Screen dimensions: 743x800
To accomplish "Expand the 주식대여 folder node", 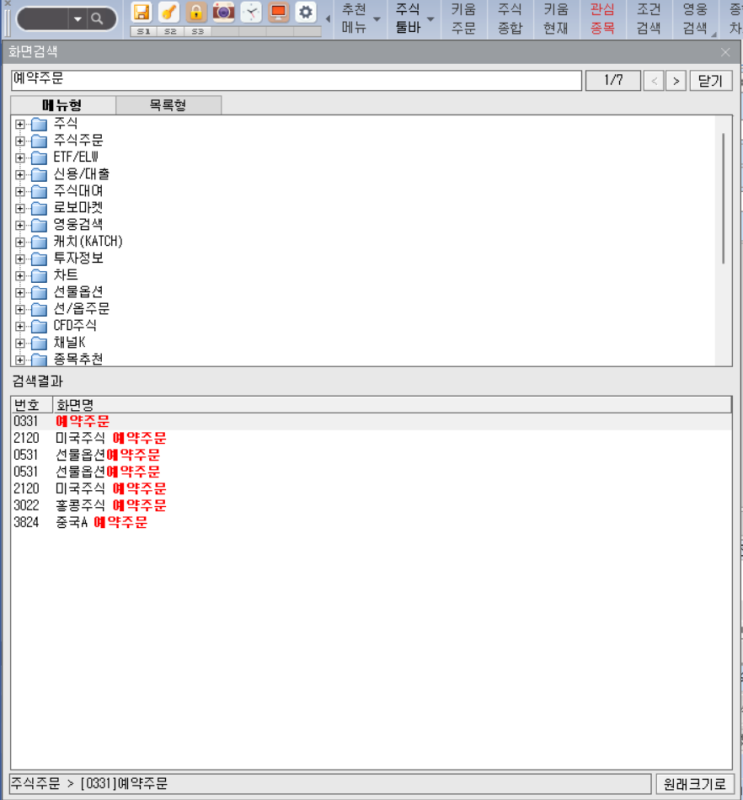I will pyautogui.click(x=20, y=191).
